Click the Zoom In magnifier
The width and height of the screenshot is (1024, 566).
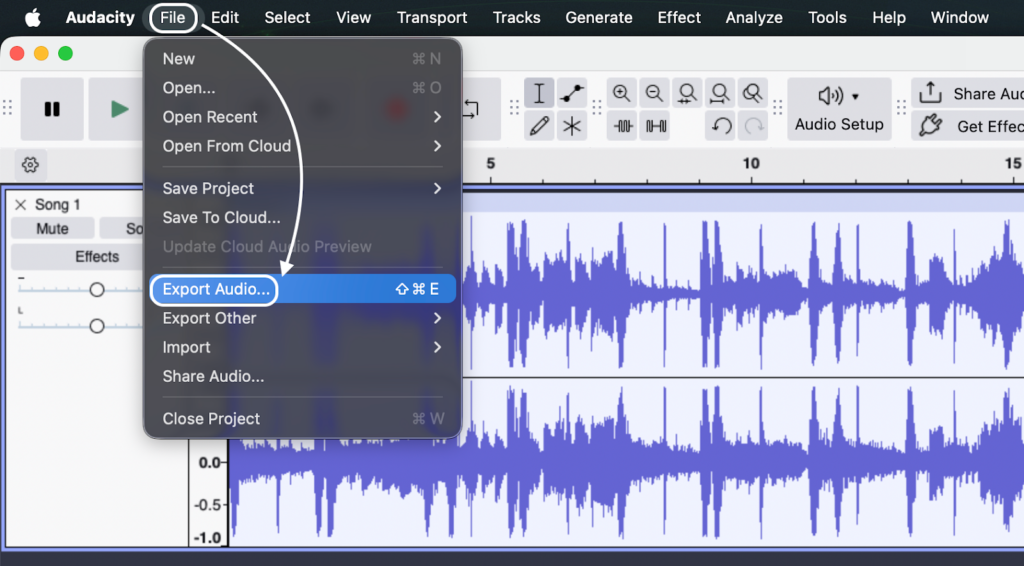[622, 94]
